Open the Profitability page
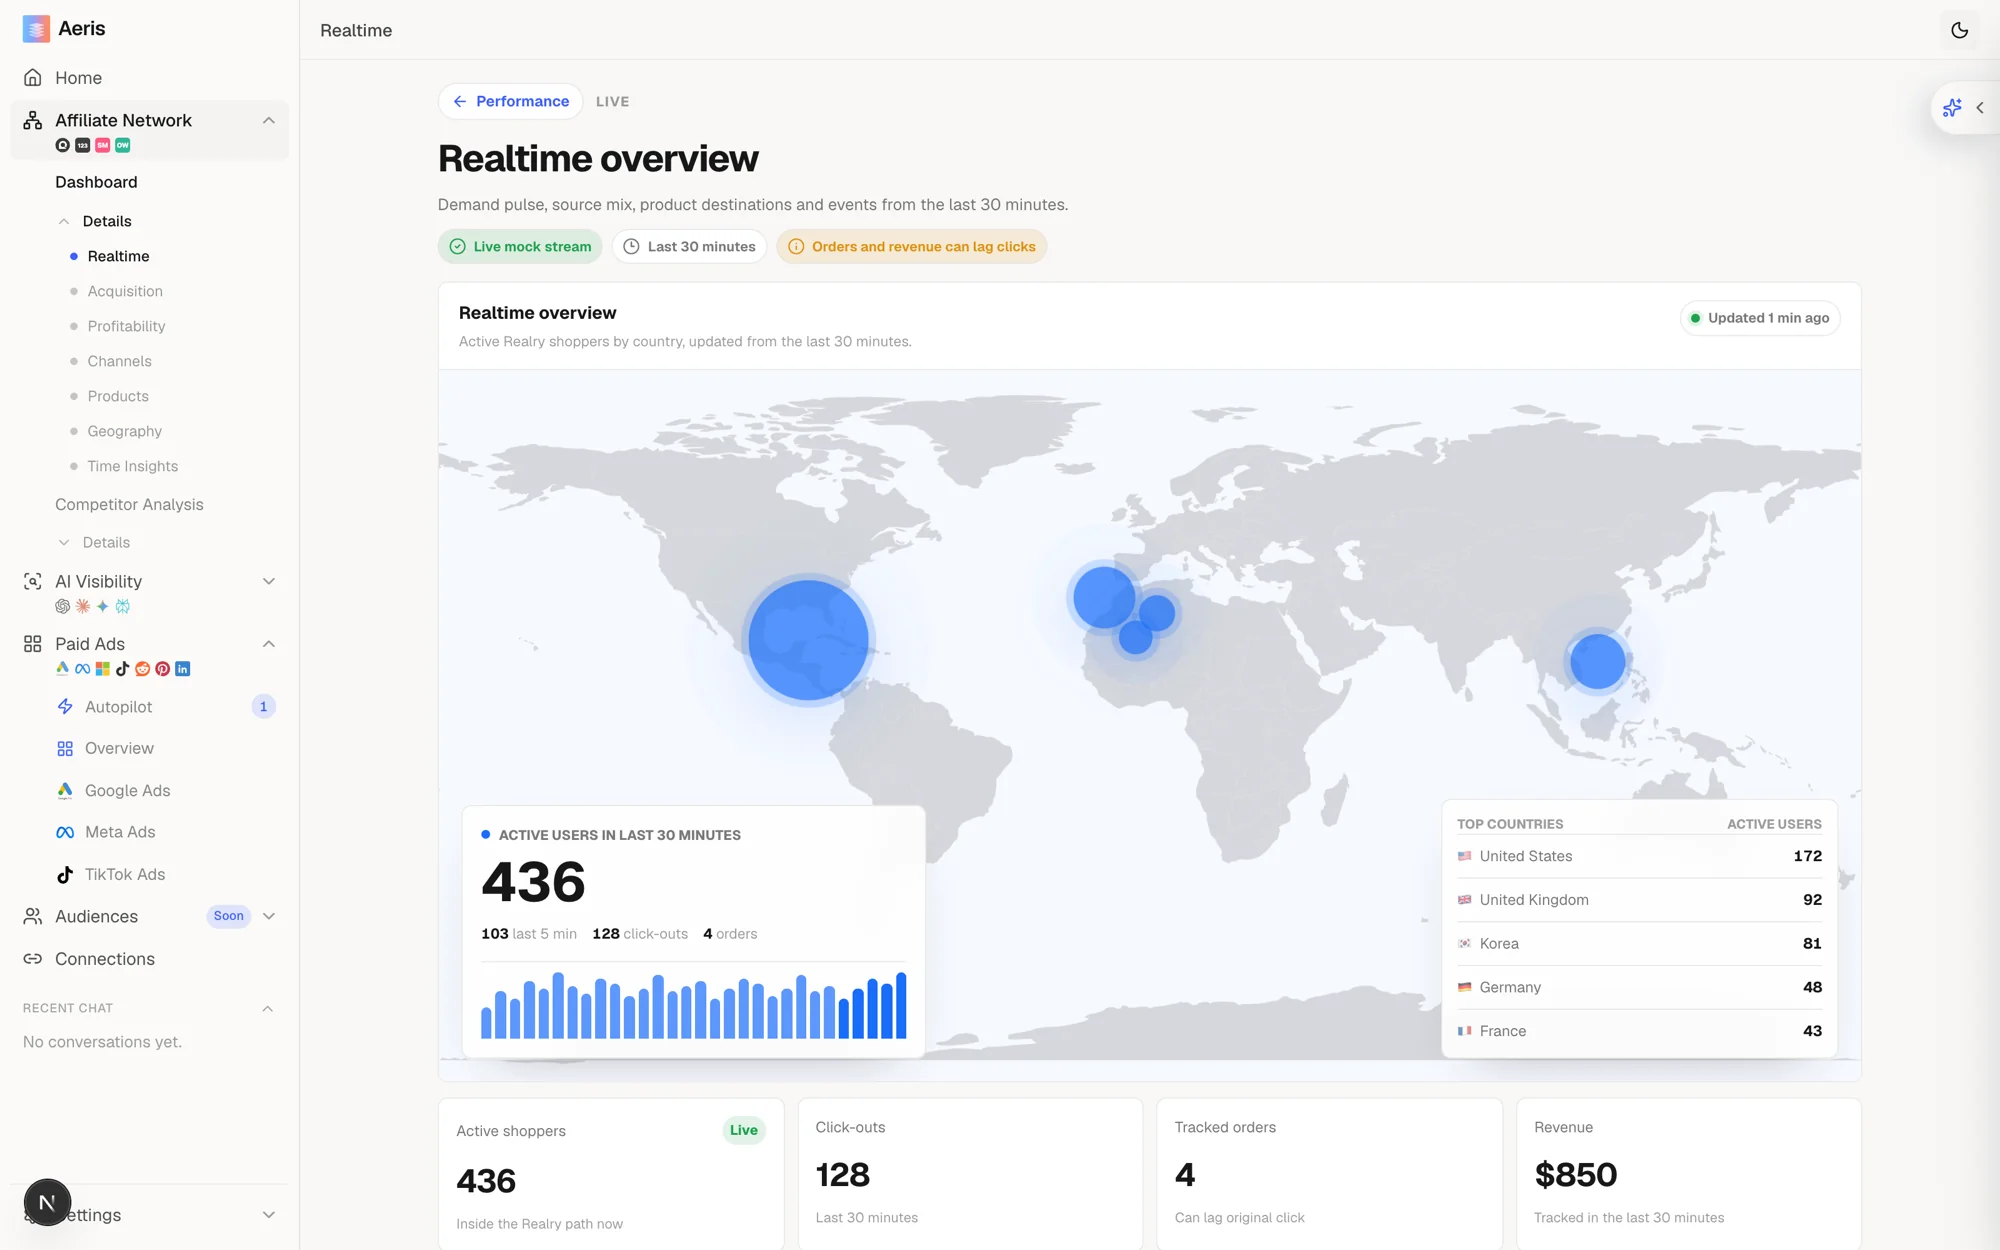The width and height of the screenshot is (2000, 1250). [126, 326]
